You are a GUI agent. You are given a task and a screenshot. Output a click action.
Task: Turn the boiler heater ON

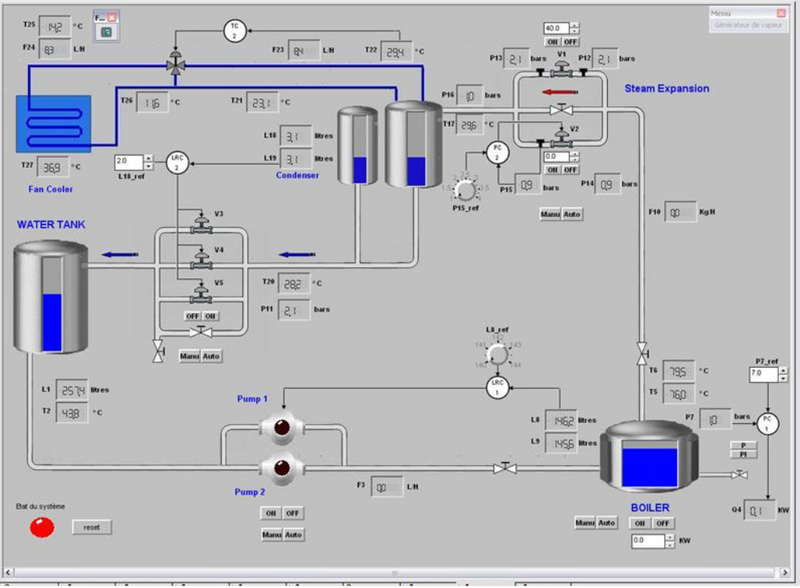pos(641,523)
